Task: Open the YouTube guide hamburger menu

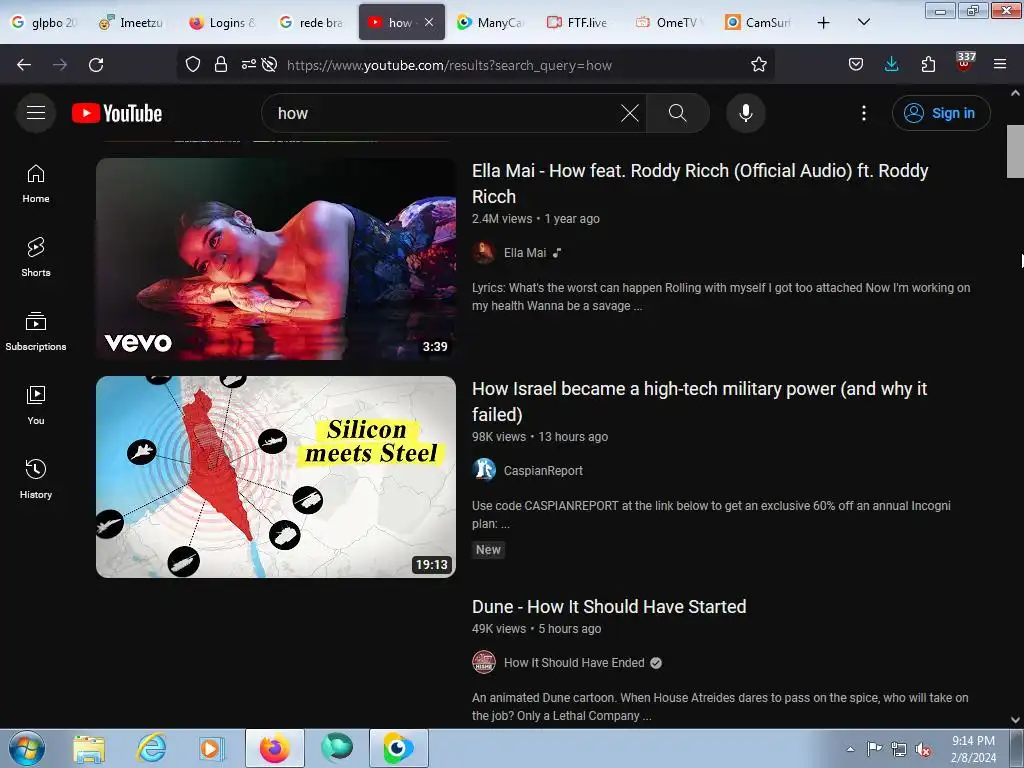Action: point(36,113)
